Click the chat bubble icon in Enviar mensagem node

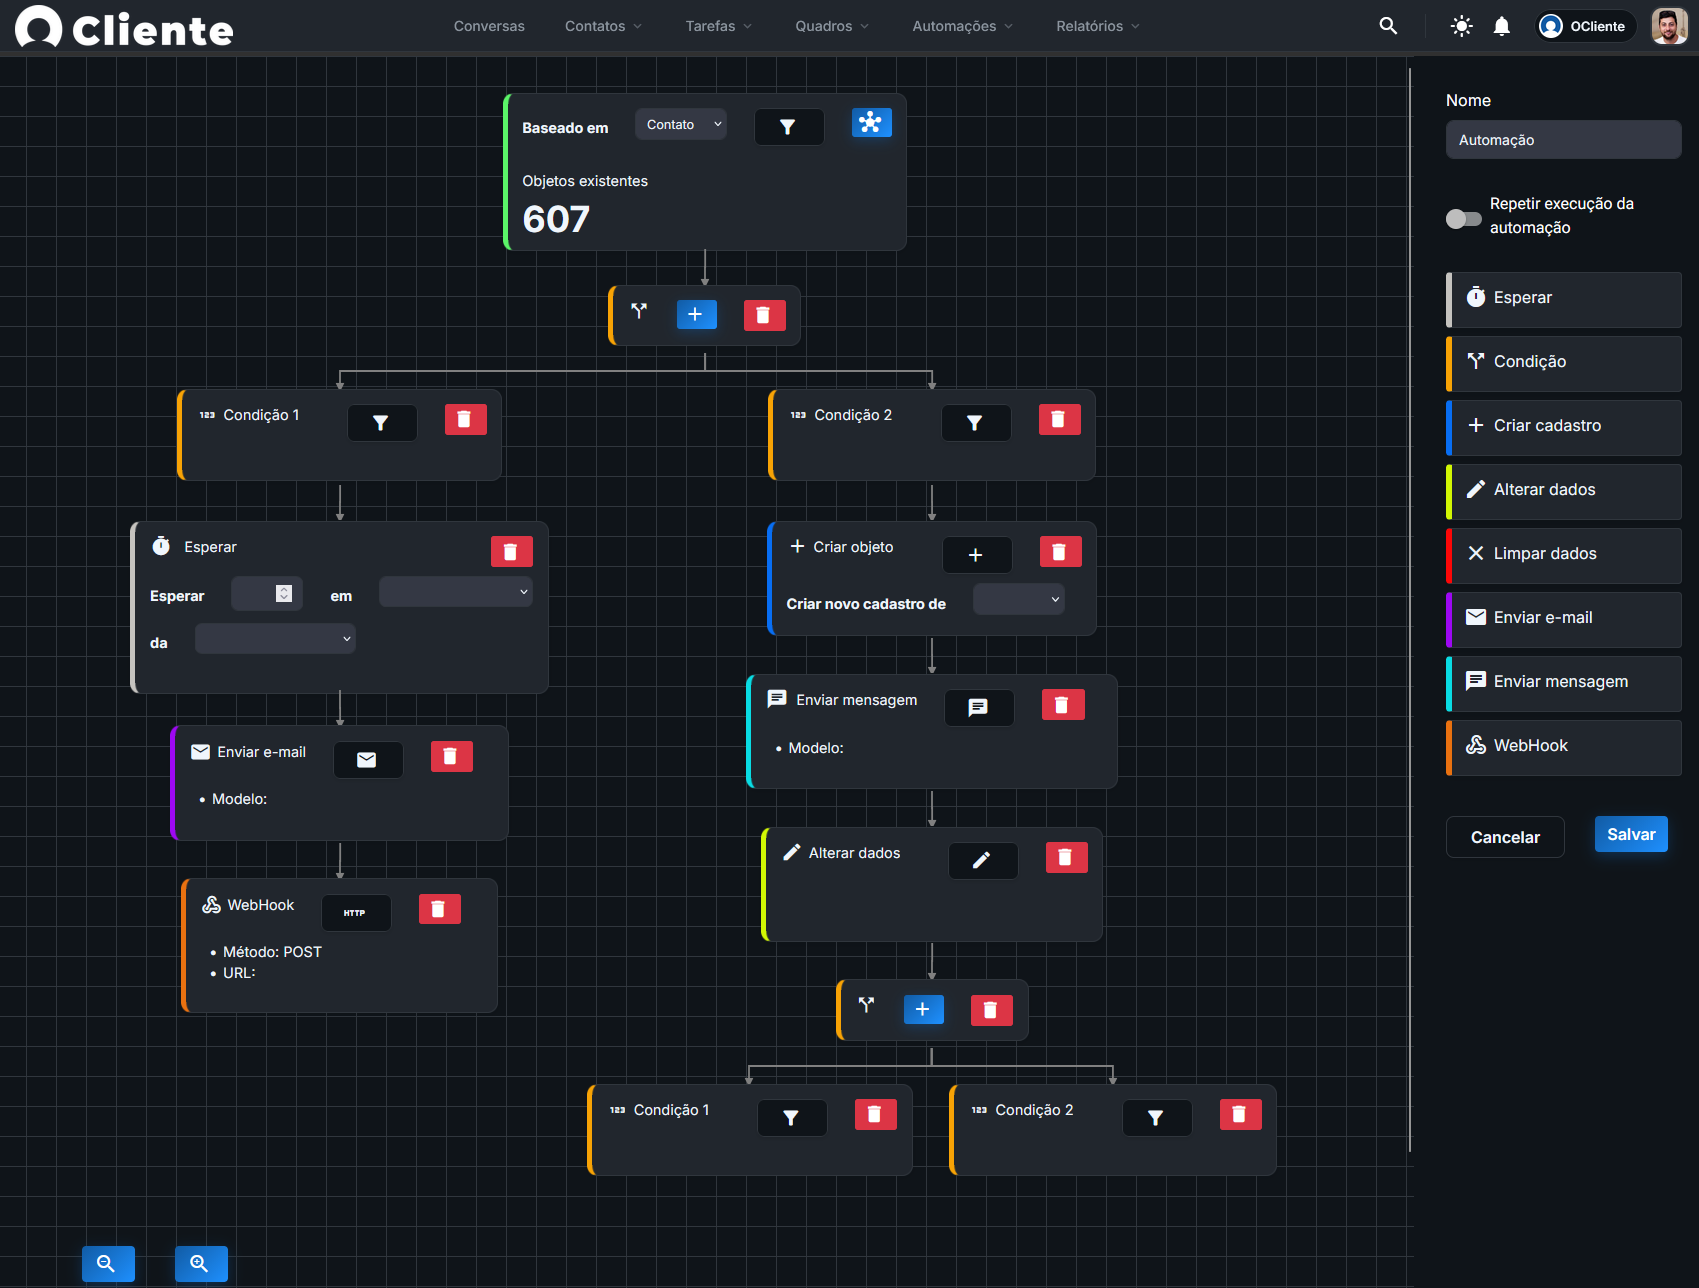pyautogui.click(x=979, y=707)
